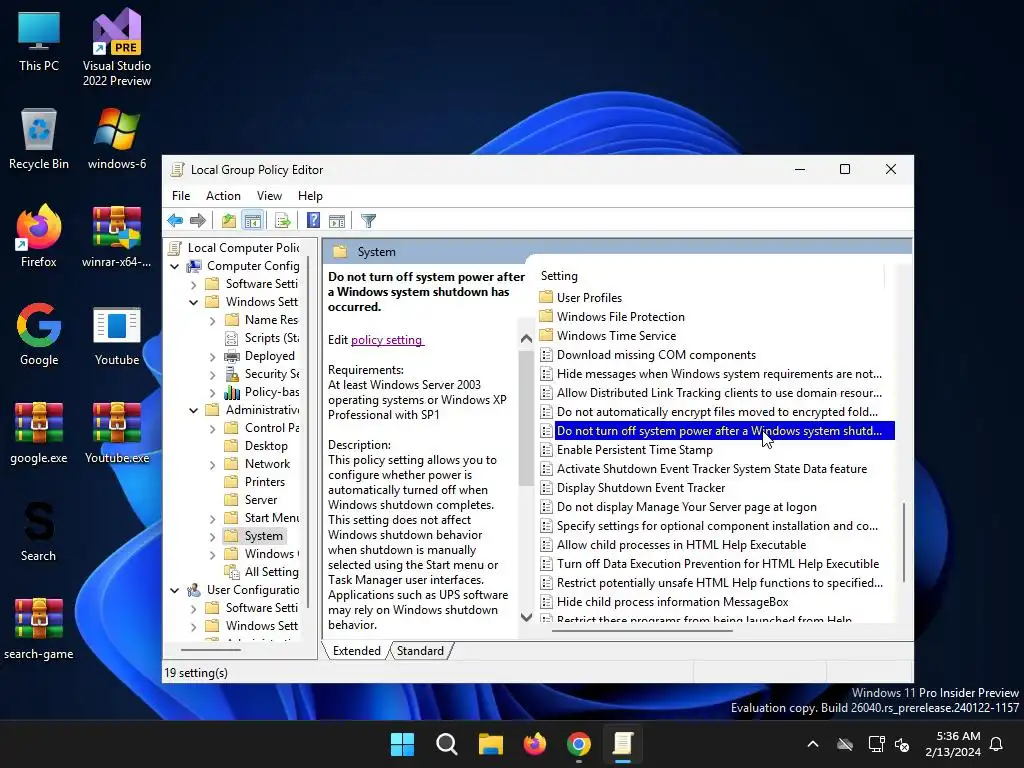Select Download missing COM components setting
Image resolution: width=1024 pixels, height=768 pixels.
pyautogui.click(x=656, y=355)
